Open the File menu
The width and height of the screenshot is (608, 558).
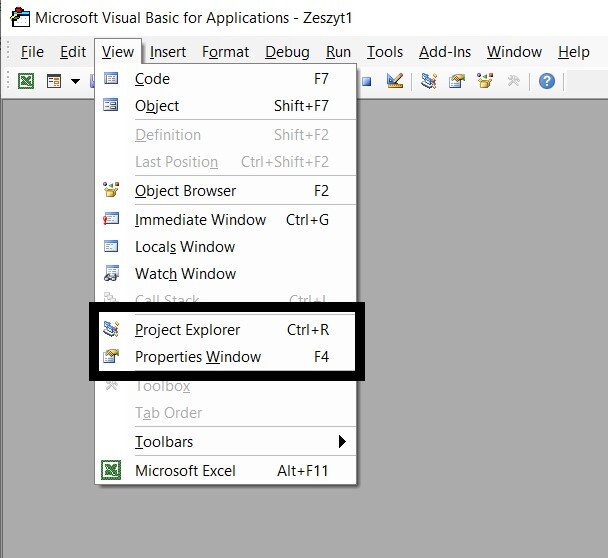click(32, 52)
